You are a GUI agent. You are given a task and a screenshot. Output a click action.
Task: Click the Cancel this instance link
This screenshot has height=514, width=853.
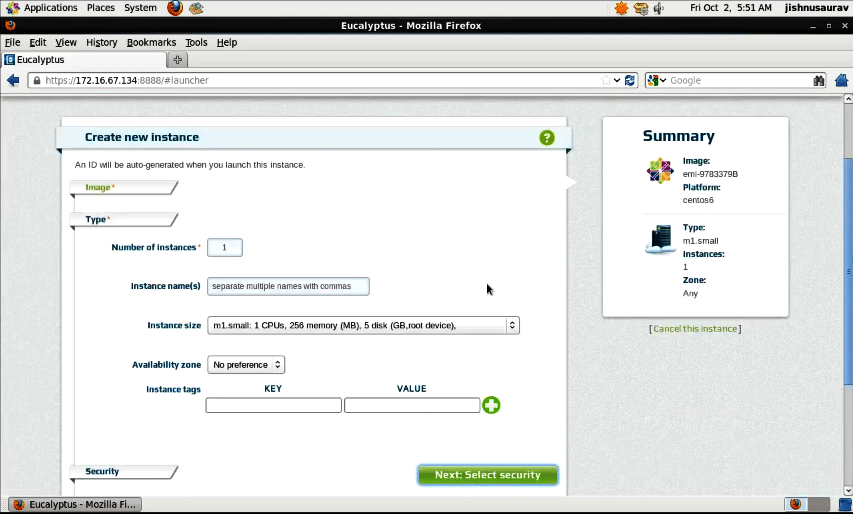(x=695, y=329)
